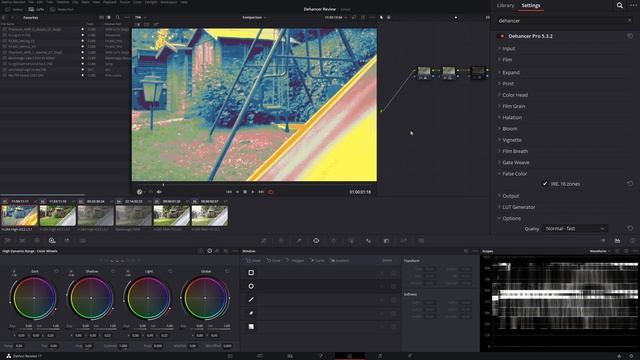Open the LUTs panel button
This screenshot has width=640, height=360.
36,9
